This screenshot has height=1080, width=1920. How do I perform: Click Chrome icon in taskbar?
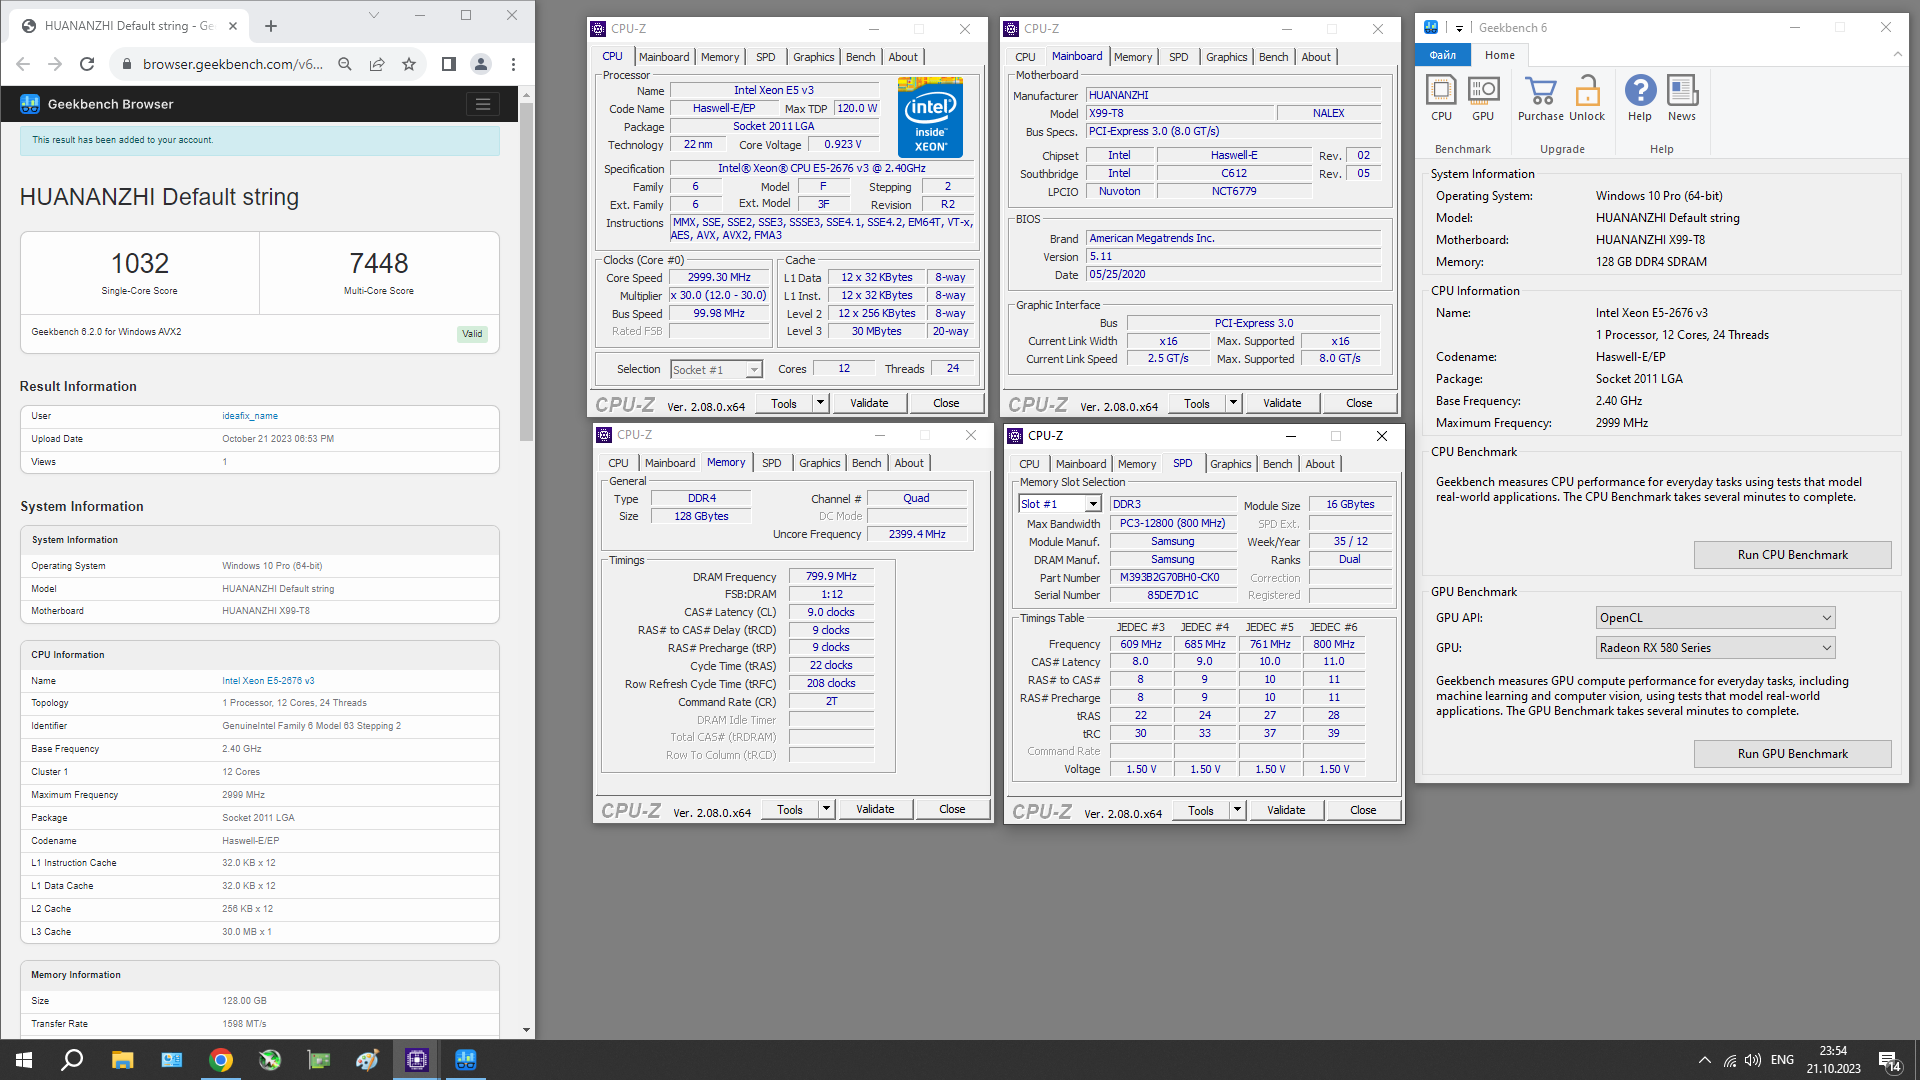pos(221,1060)
